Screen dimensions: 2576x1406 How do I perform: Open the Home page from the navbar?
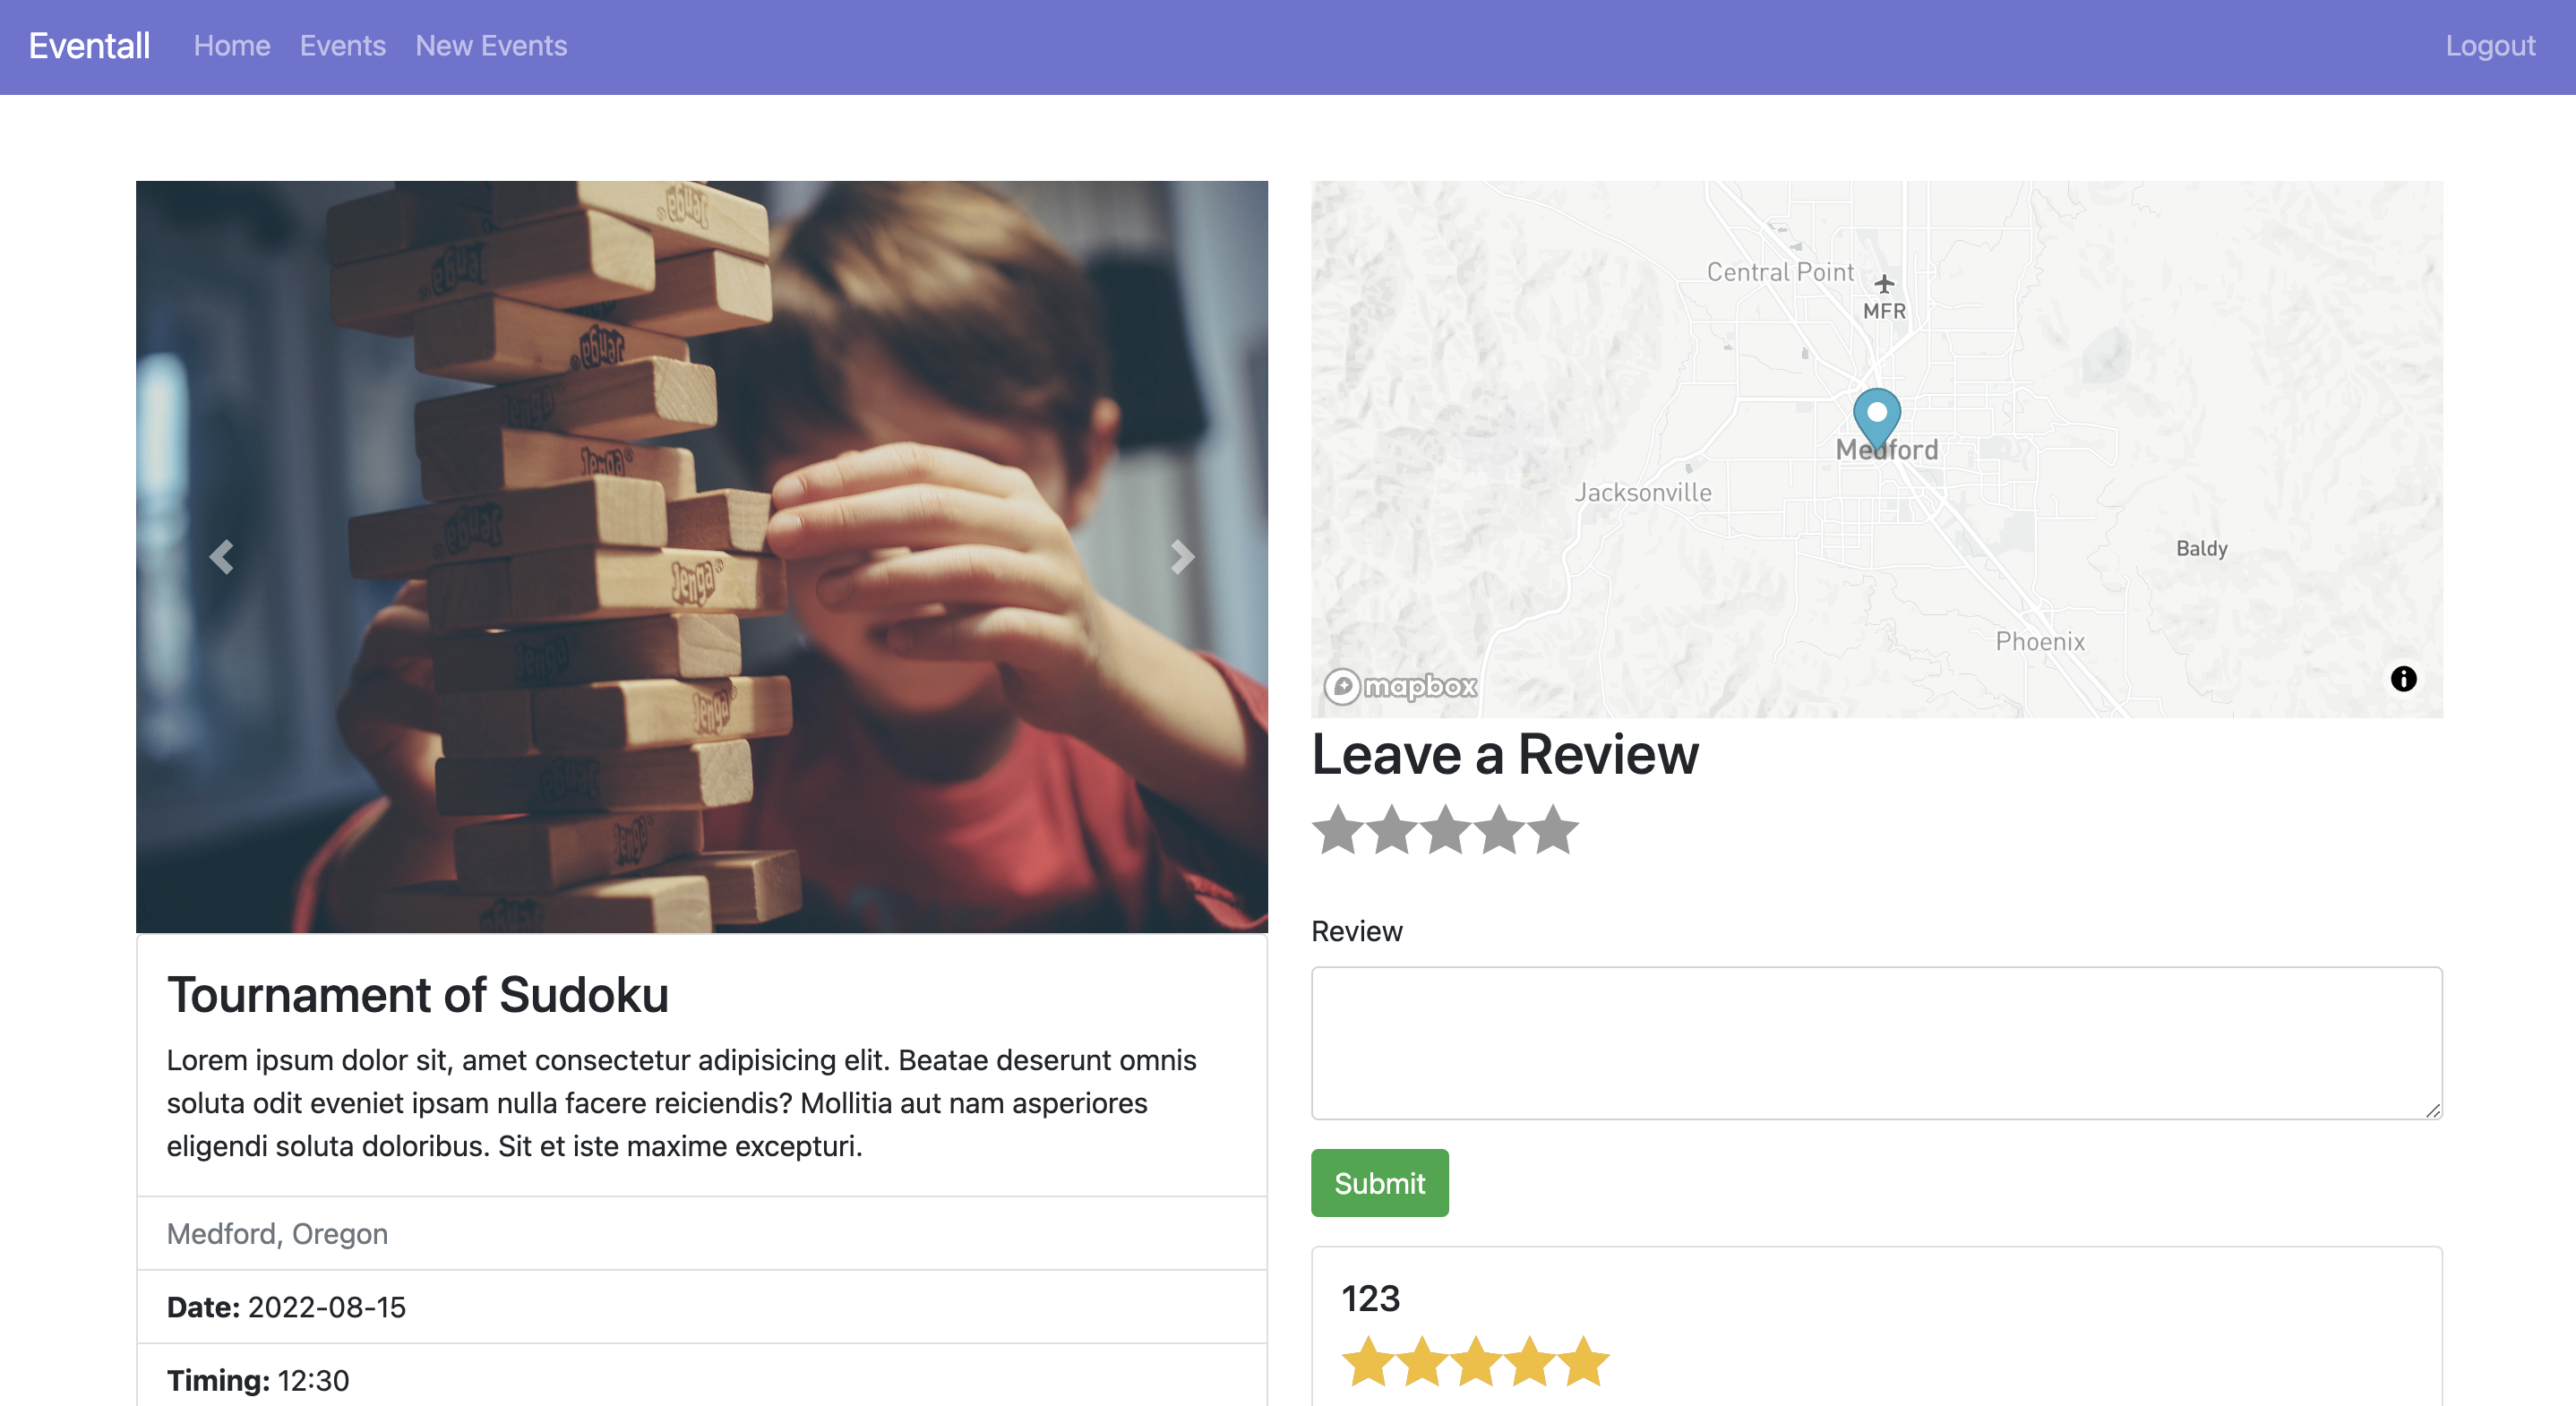(232, 46)
